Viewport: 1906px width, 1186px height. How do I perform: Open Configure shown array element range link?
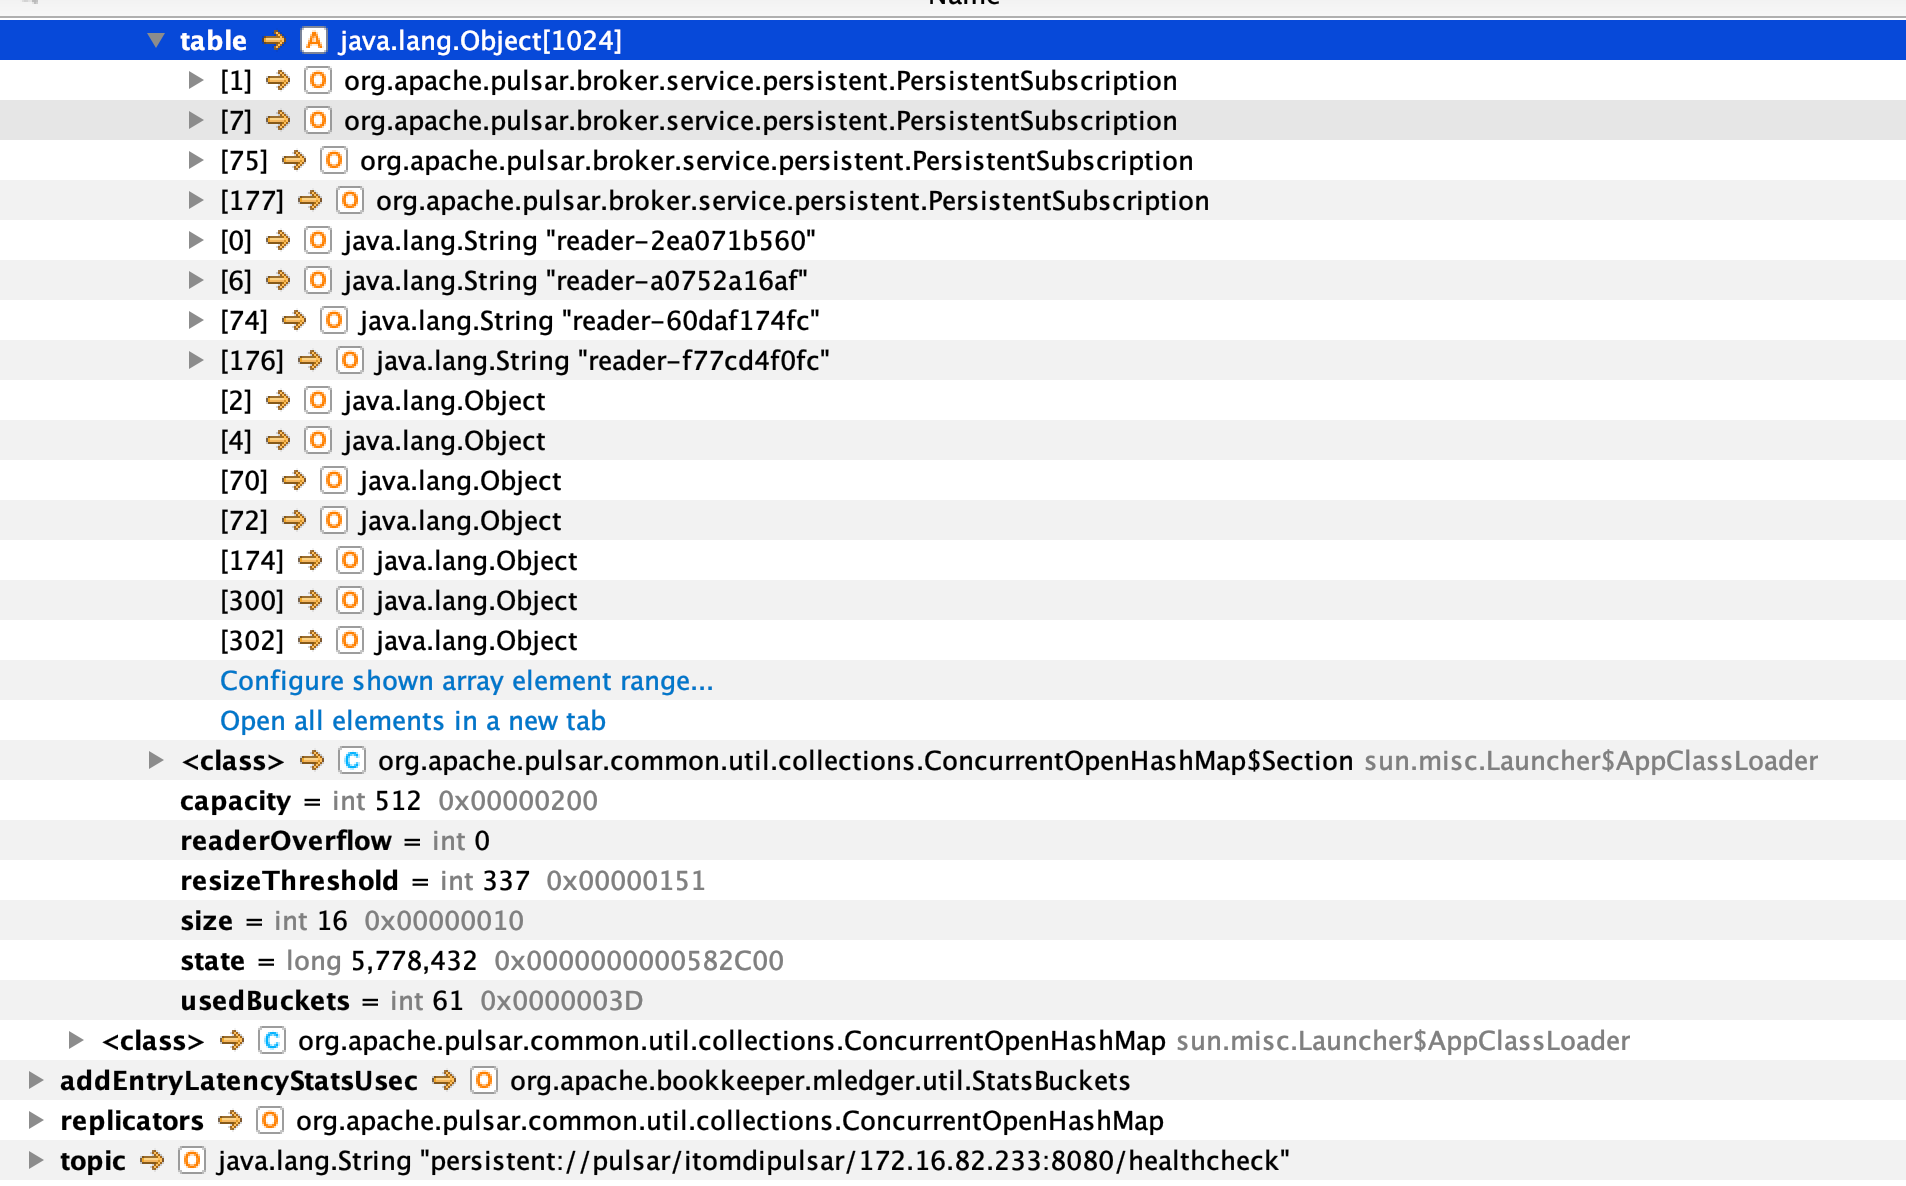coord(467,681)
